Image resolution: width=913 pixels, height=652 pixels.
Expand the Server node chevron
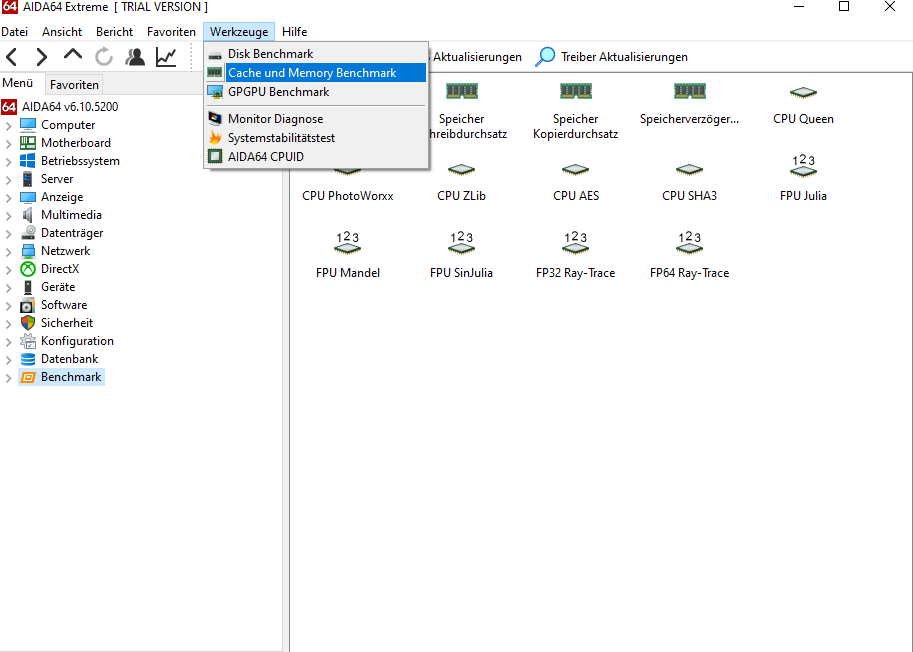(8, 180)
